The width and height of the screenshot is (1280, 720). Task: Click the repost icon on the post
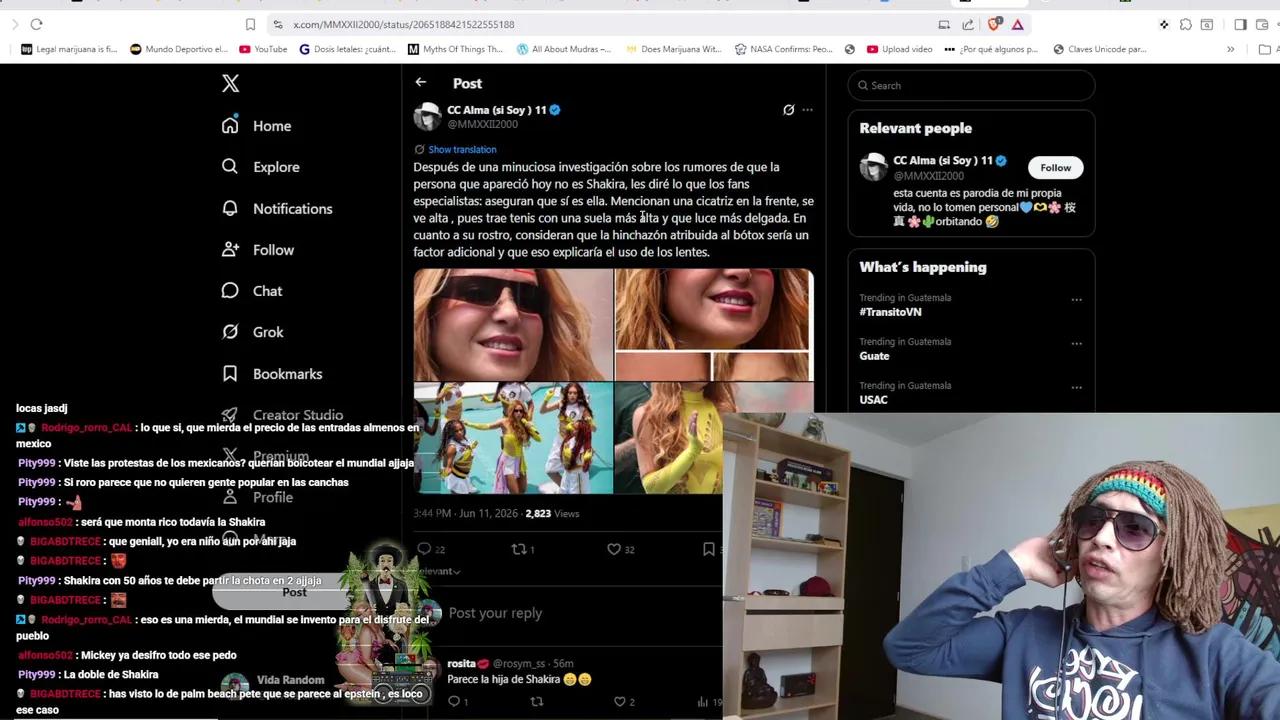pos(519,549)
